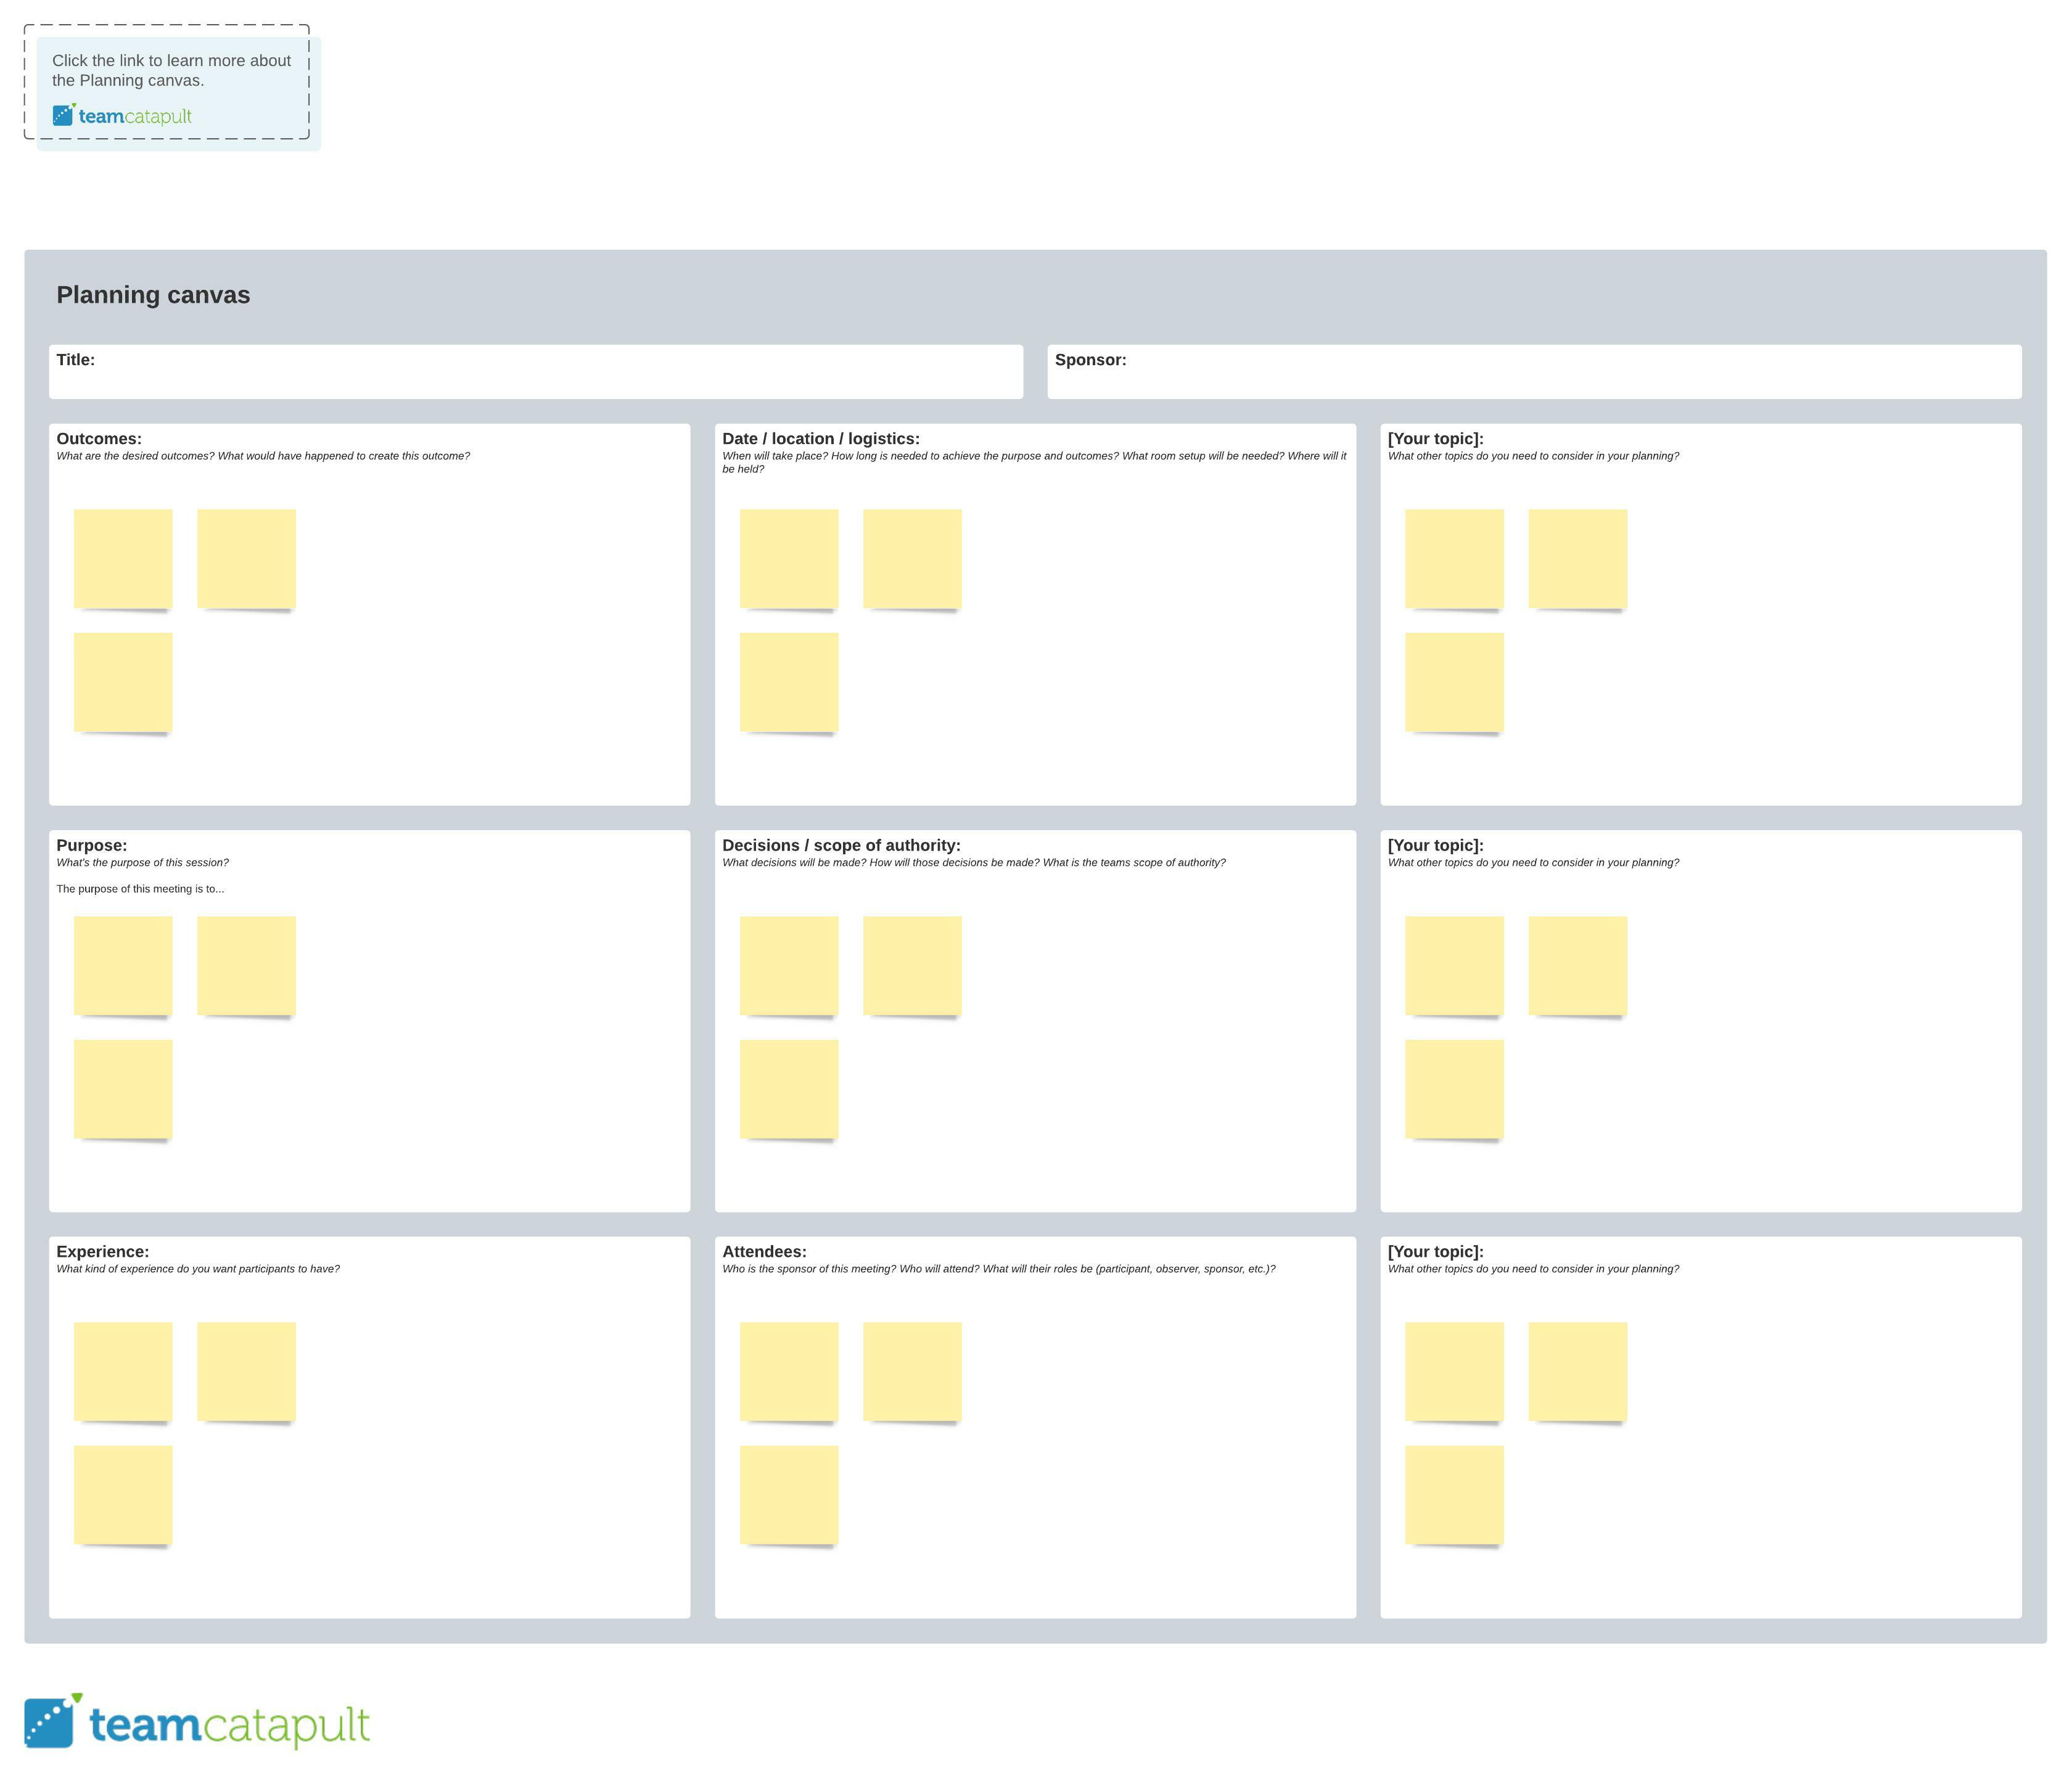This screenshot has width=2072, height=1775.
Task: Select first sticky note under Date / location / logistics
Action: pos(789,558)
